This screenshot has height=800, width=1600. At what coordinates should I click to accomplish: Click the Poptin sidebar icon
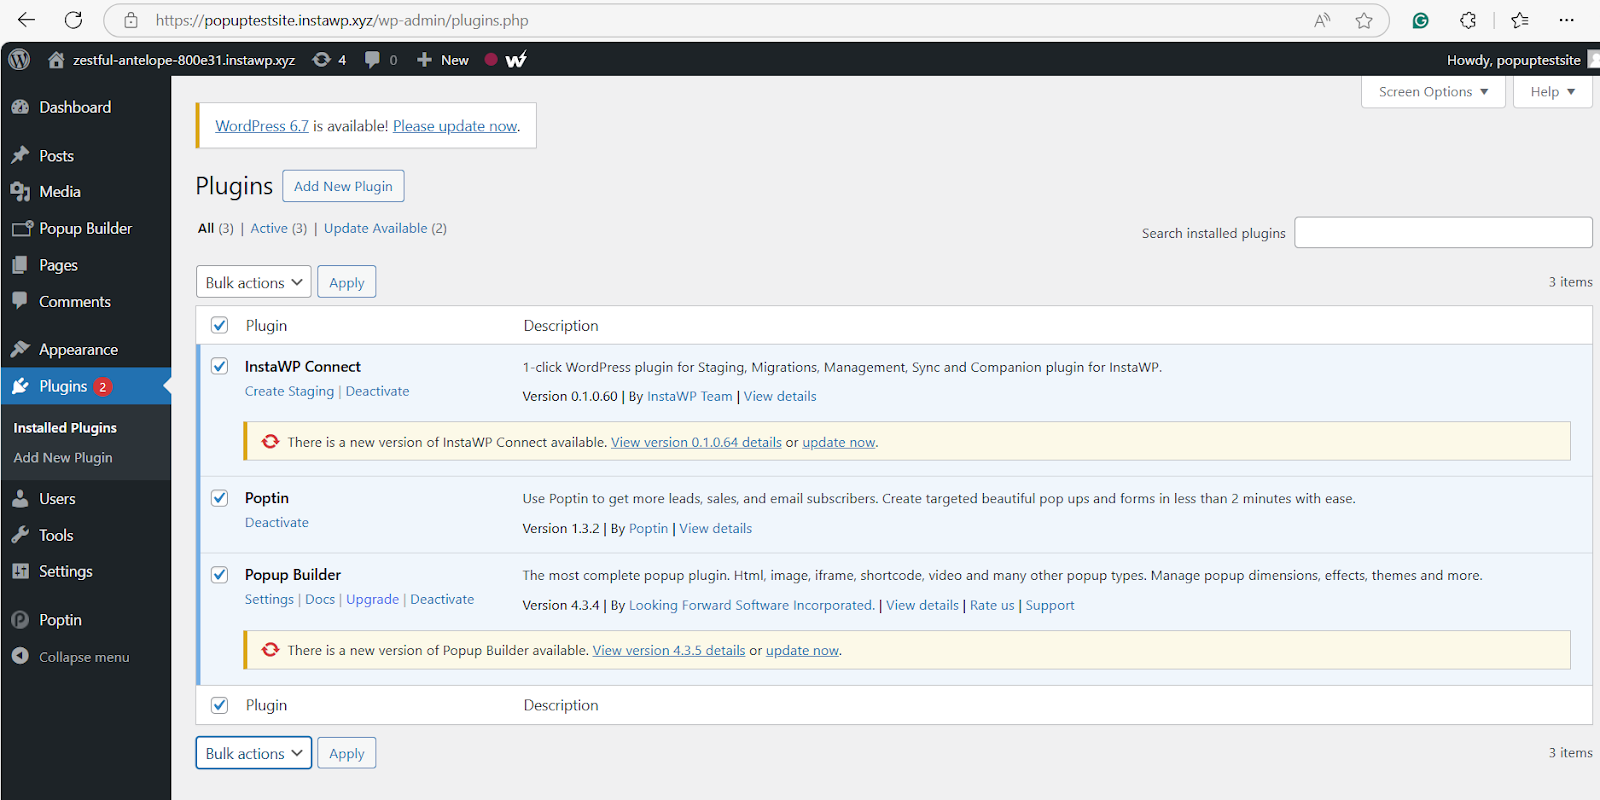(20, 620)
